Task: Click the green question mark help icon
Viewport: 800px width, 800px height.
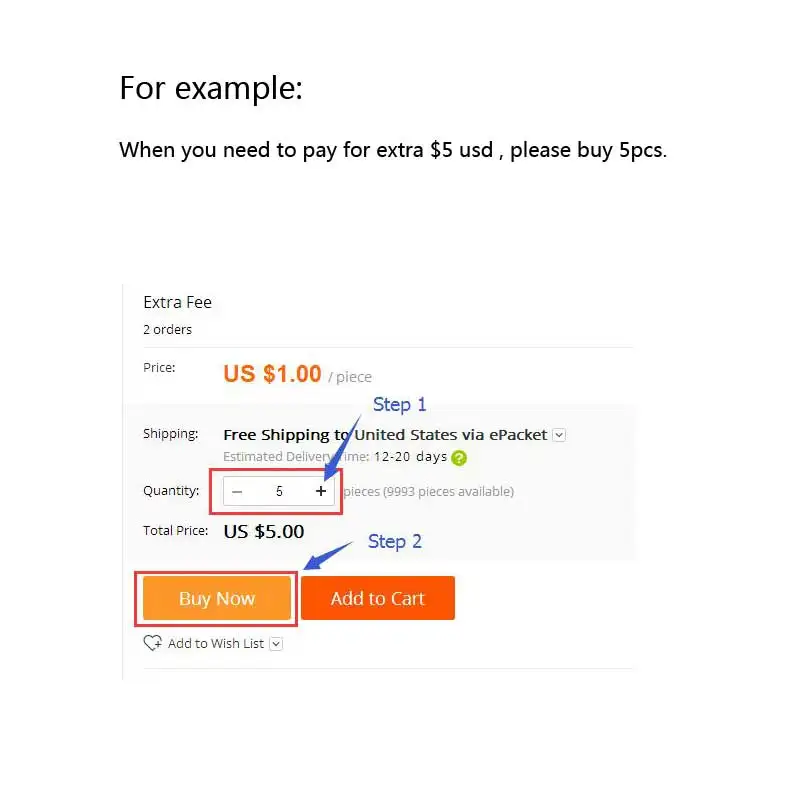Action: (x=459, y=458)
